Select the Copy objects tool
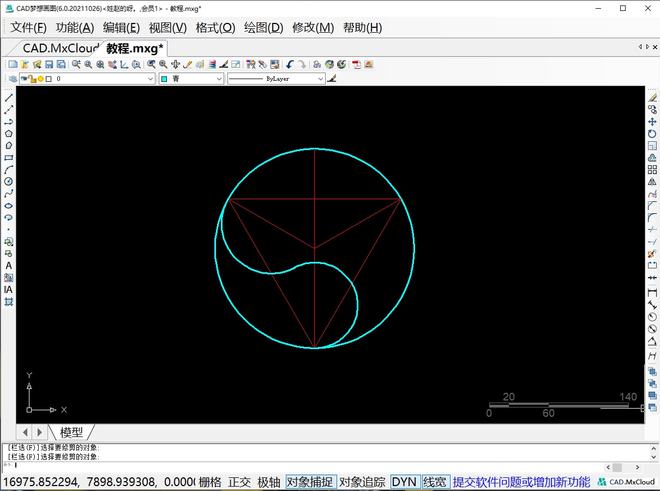The image size is (660, 491). [652, 109]
